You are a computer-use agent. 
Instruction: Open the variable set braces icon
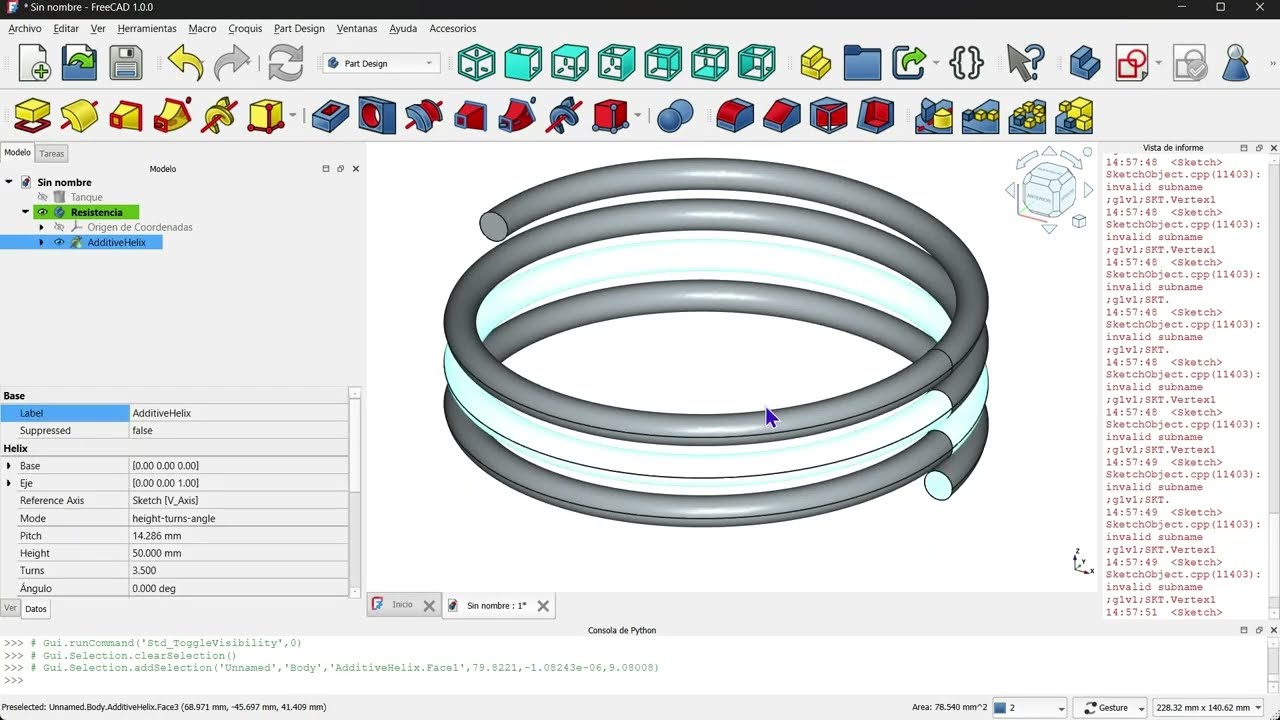click(966, 63)
